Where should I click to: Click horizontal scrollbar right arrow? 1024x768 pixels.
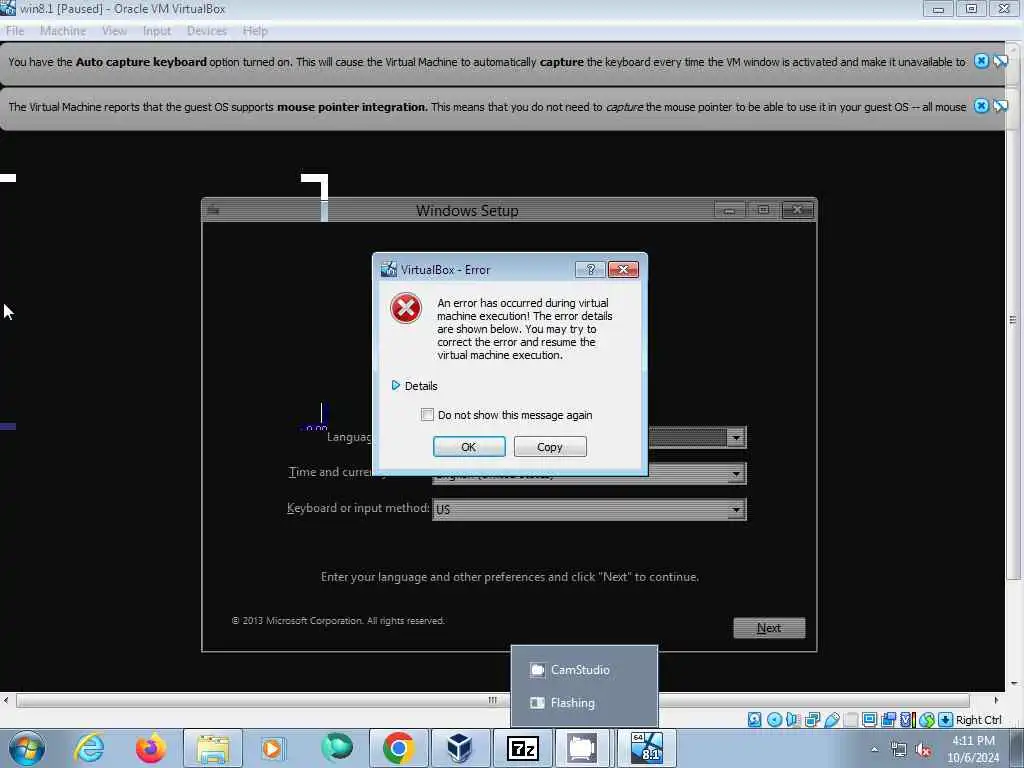(x=996, y=700)
